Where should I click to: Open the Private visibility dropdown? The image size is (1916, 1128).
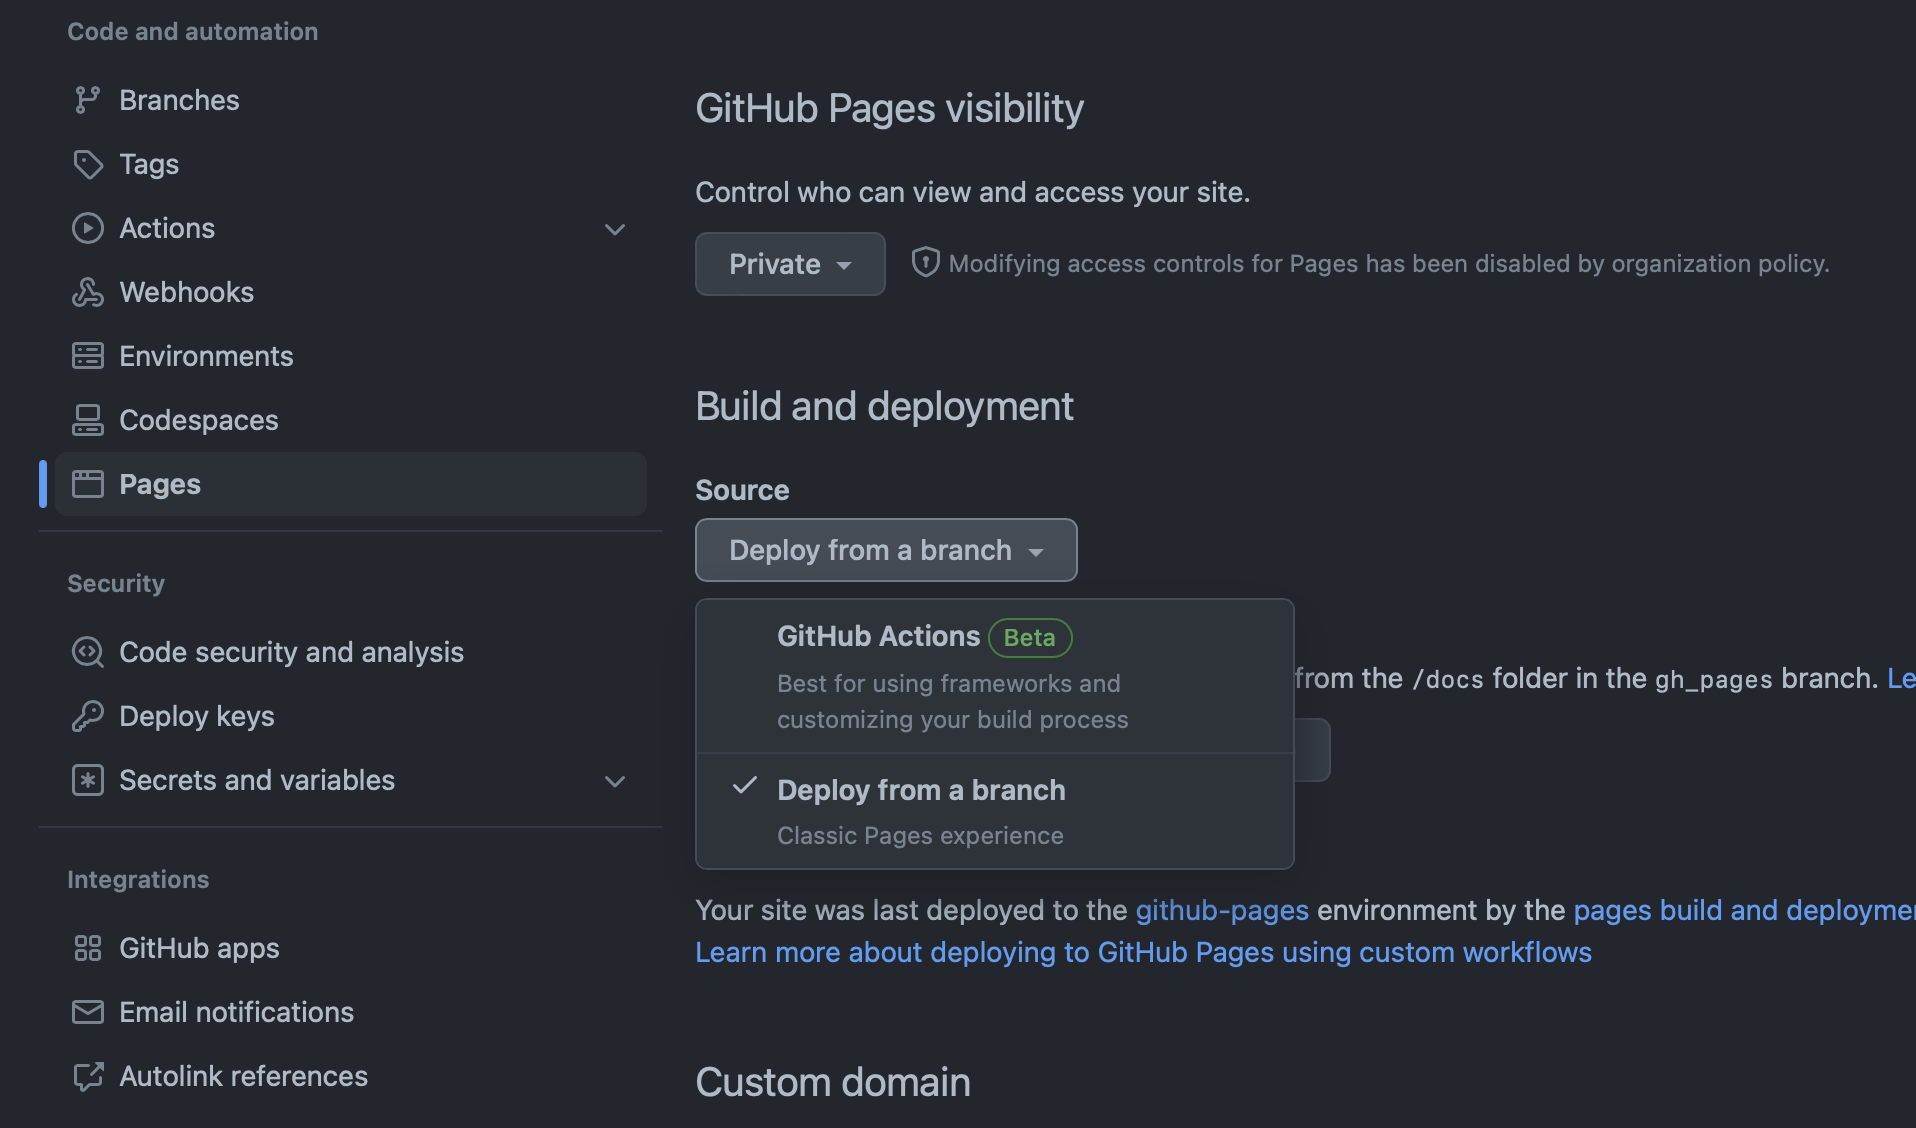tap(790, 264)
